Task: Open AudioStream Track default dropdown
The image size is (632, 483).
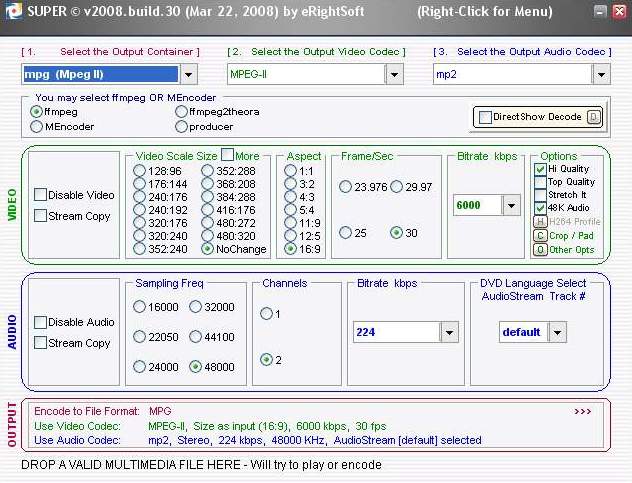Action: point(557,332)
